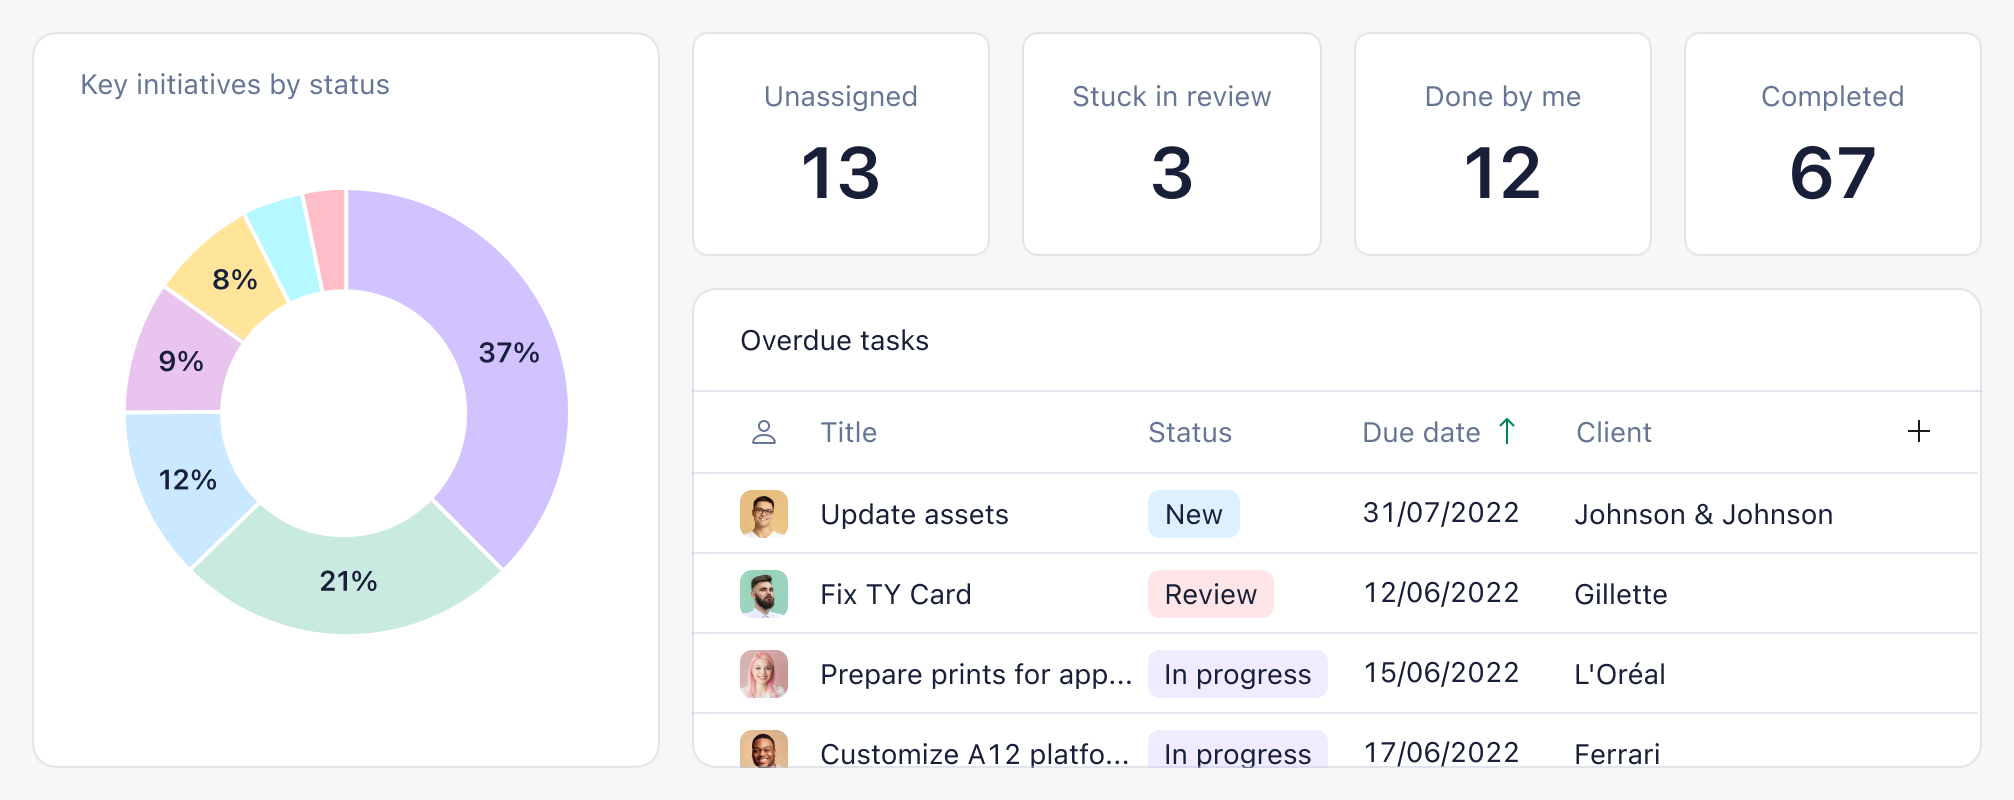Click due date 17/06/2022
Viewport: 2014px width, 800px height.
coord(1441,752)
